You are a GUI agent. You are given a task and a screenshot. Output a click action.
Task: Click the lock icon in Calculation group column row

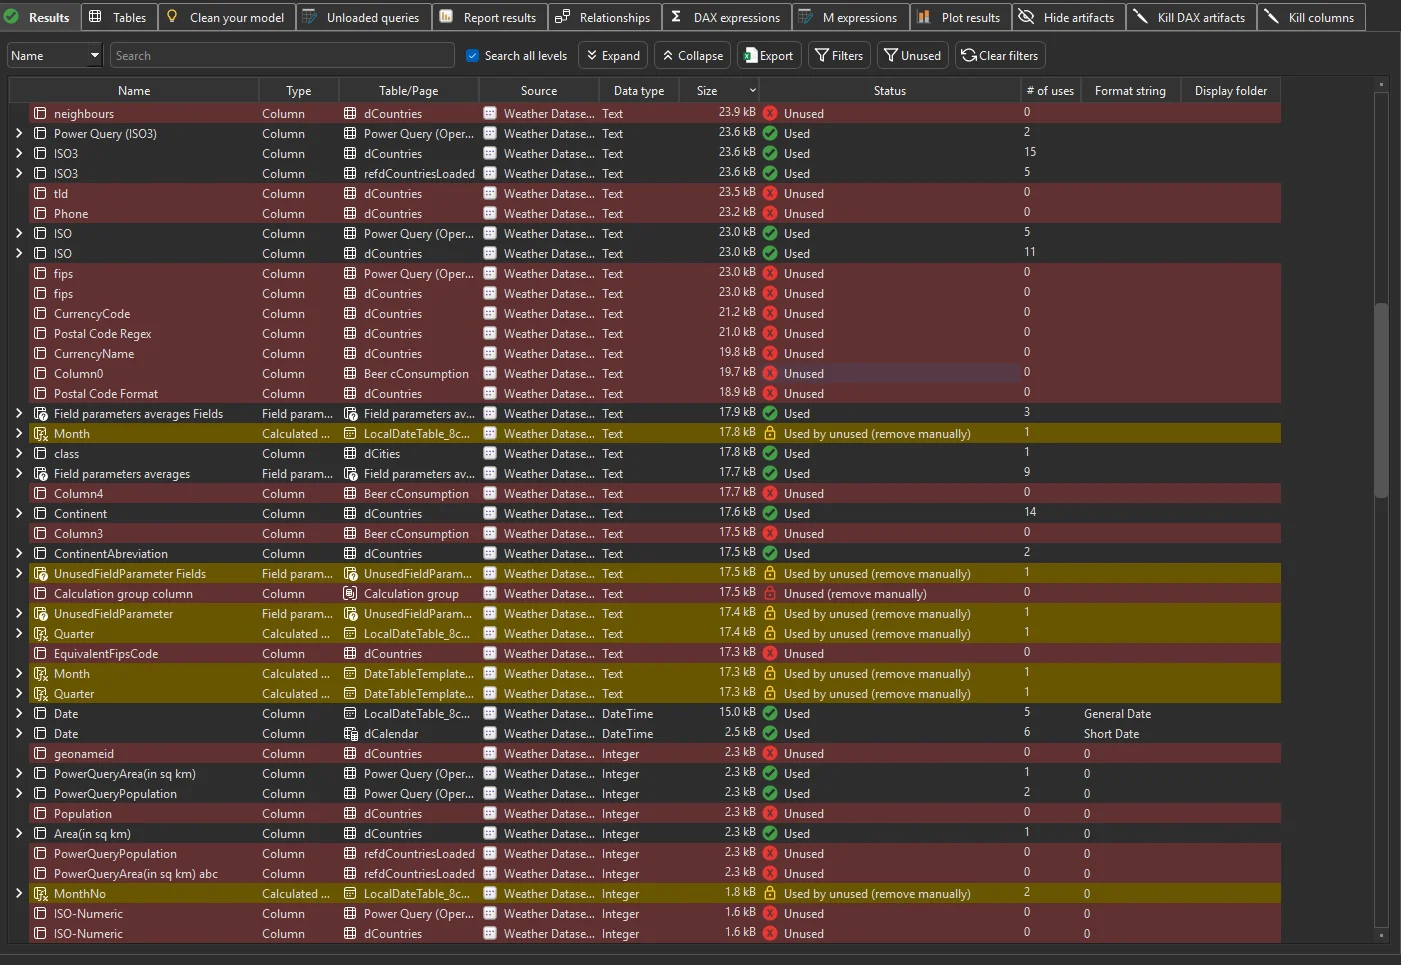pos(770,593)
